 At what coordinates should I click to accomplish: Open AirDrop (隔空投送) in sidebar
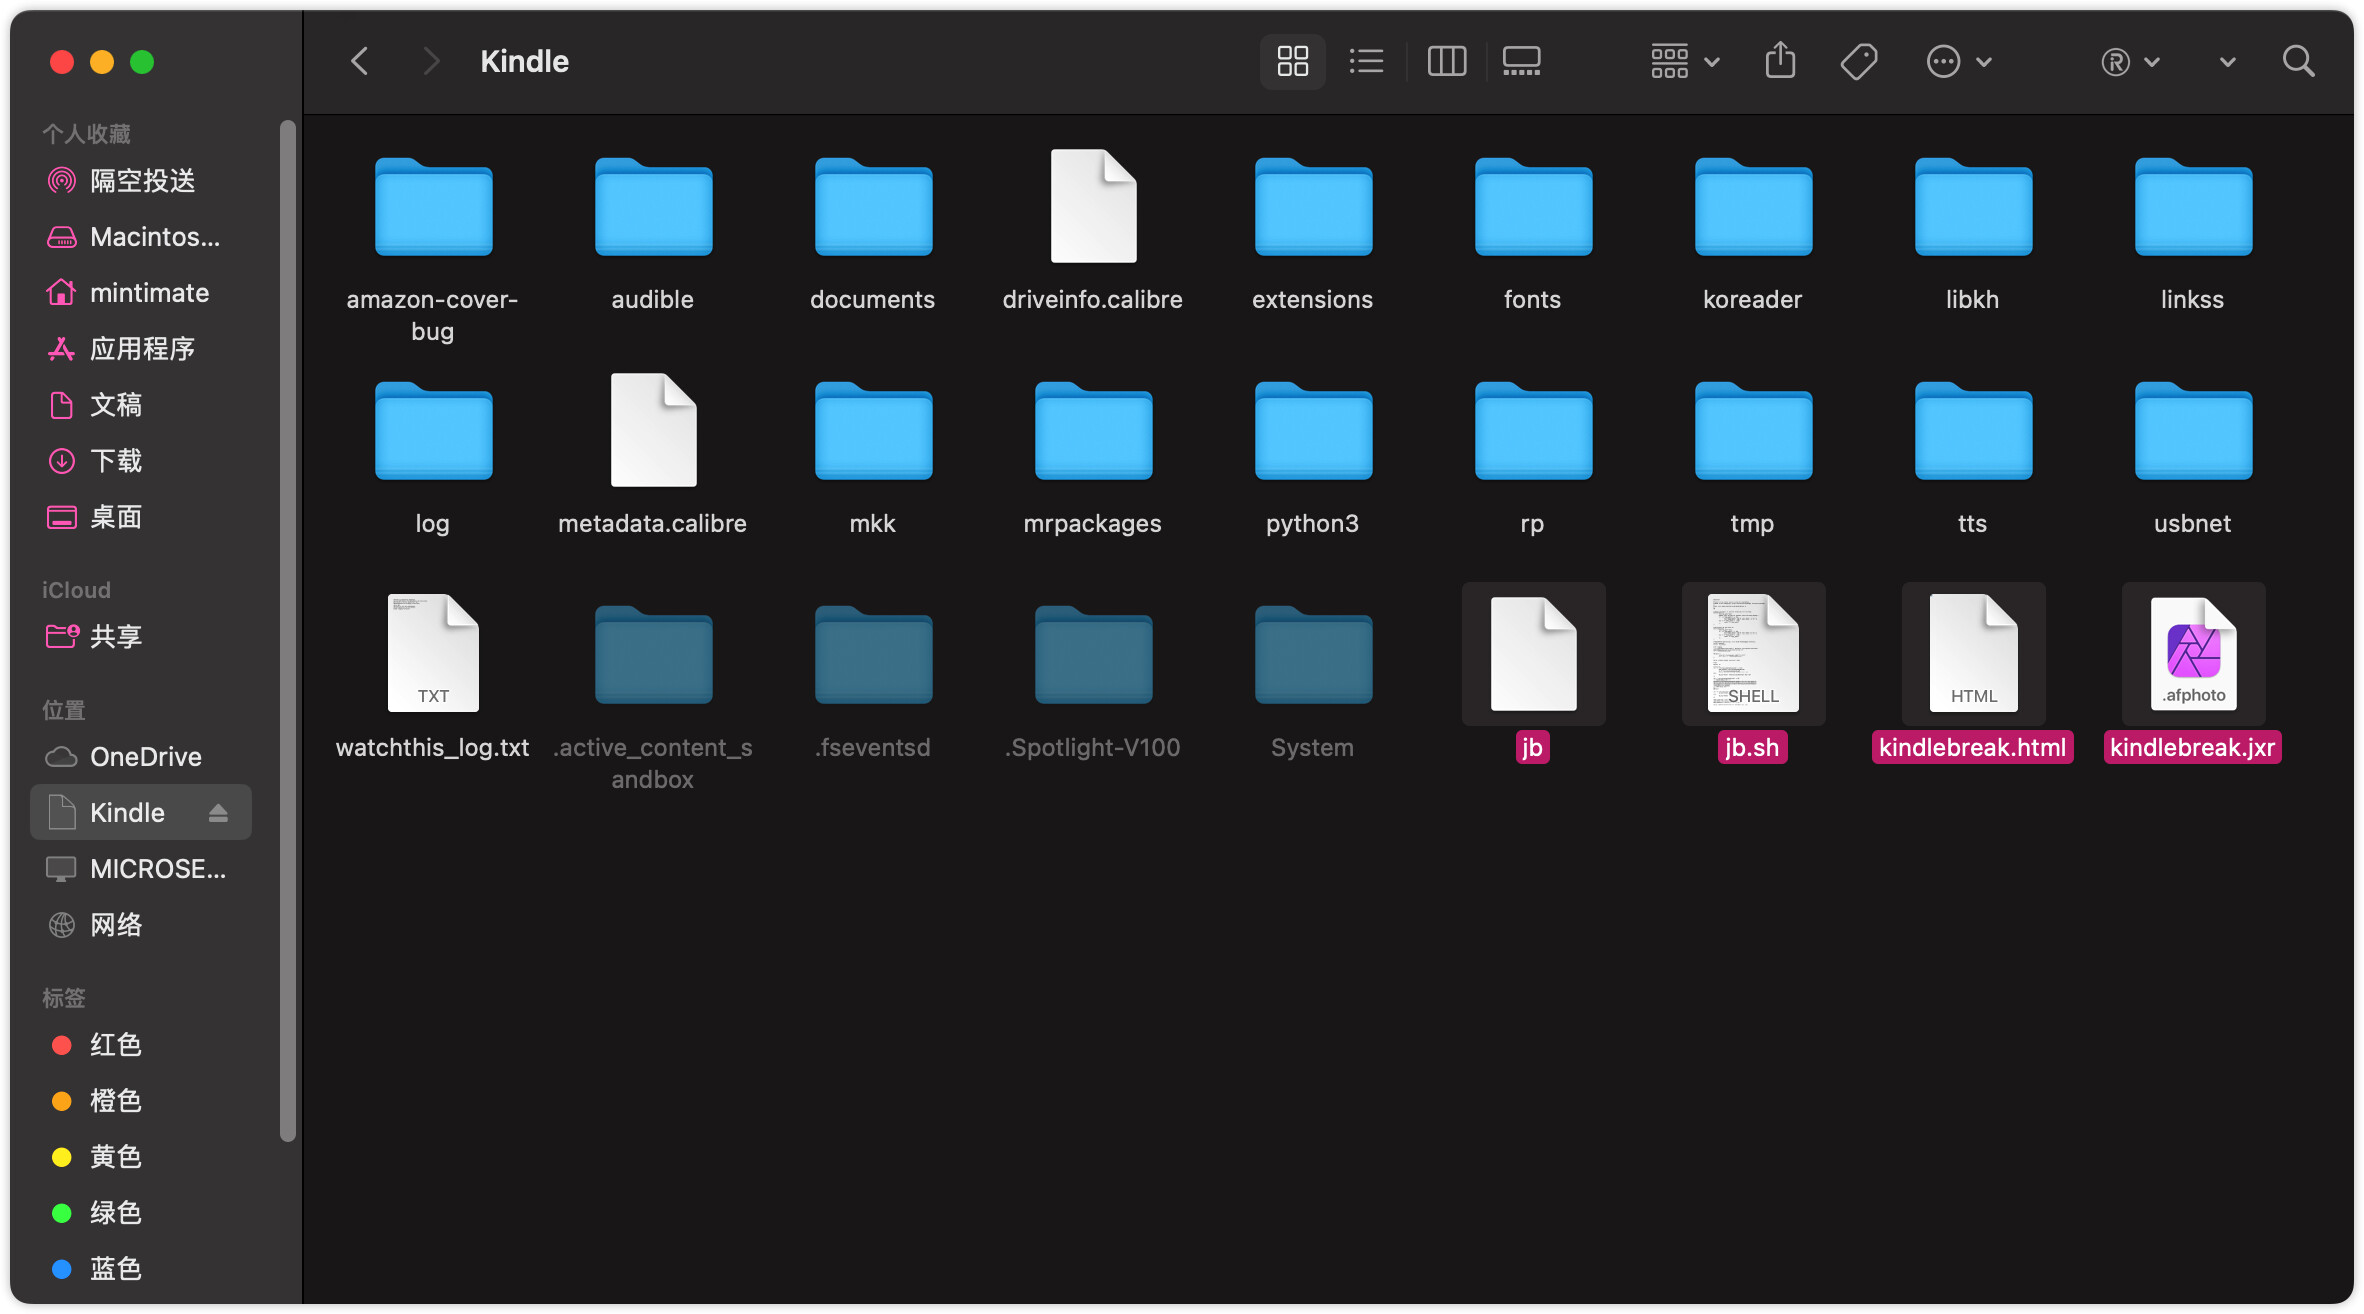click(142, 181)
